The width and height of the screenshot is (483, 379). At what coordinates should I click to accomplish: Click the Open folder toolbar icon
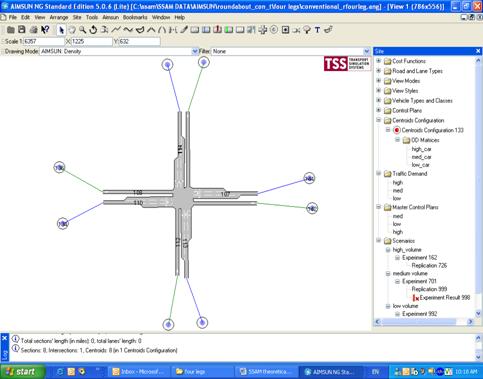click(x=11, y=30)
